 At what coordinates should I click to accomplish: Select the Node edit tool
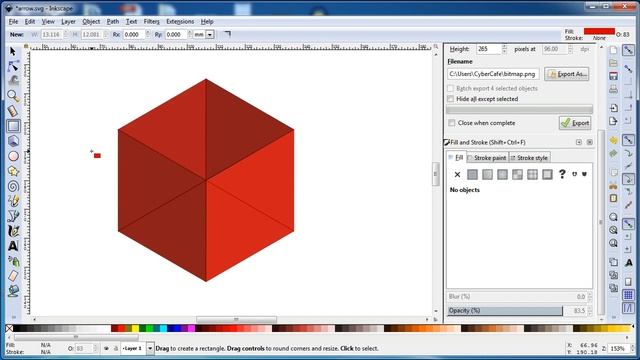click(13, 66)
